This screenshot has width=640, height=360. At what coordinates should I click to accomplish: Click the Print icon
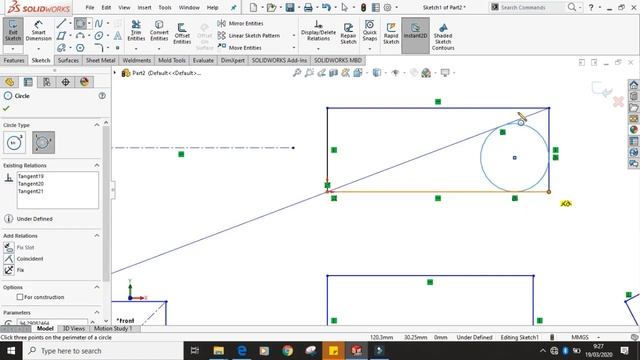click(x=308, y=7)
